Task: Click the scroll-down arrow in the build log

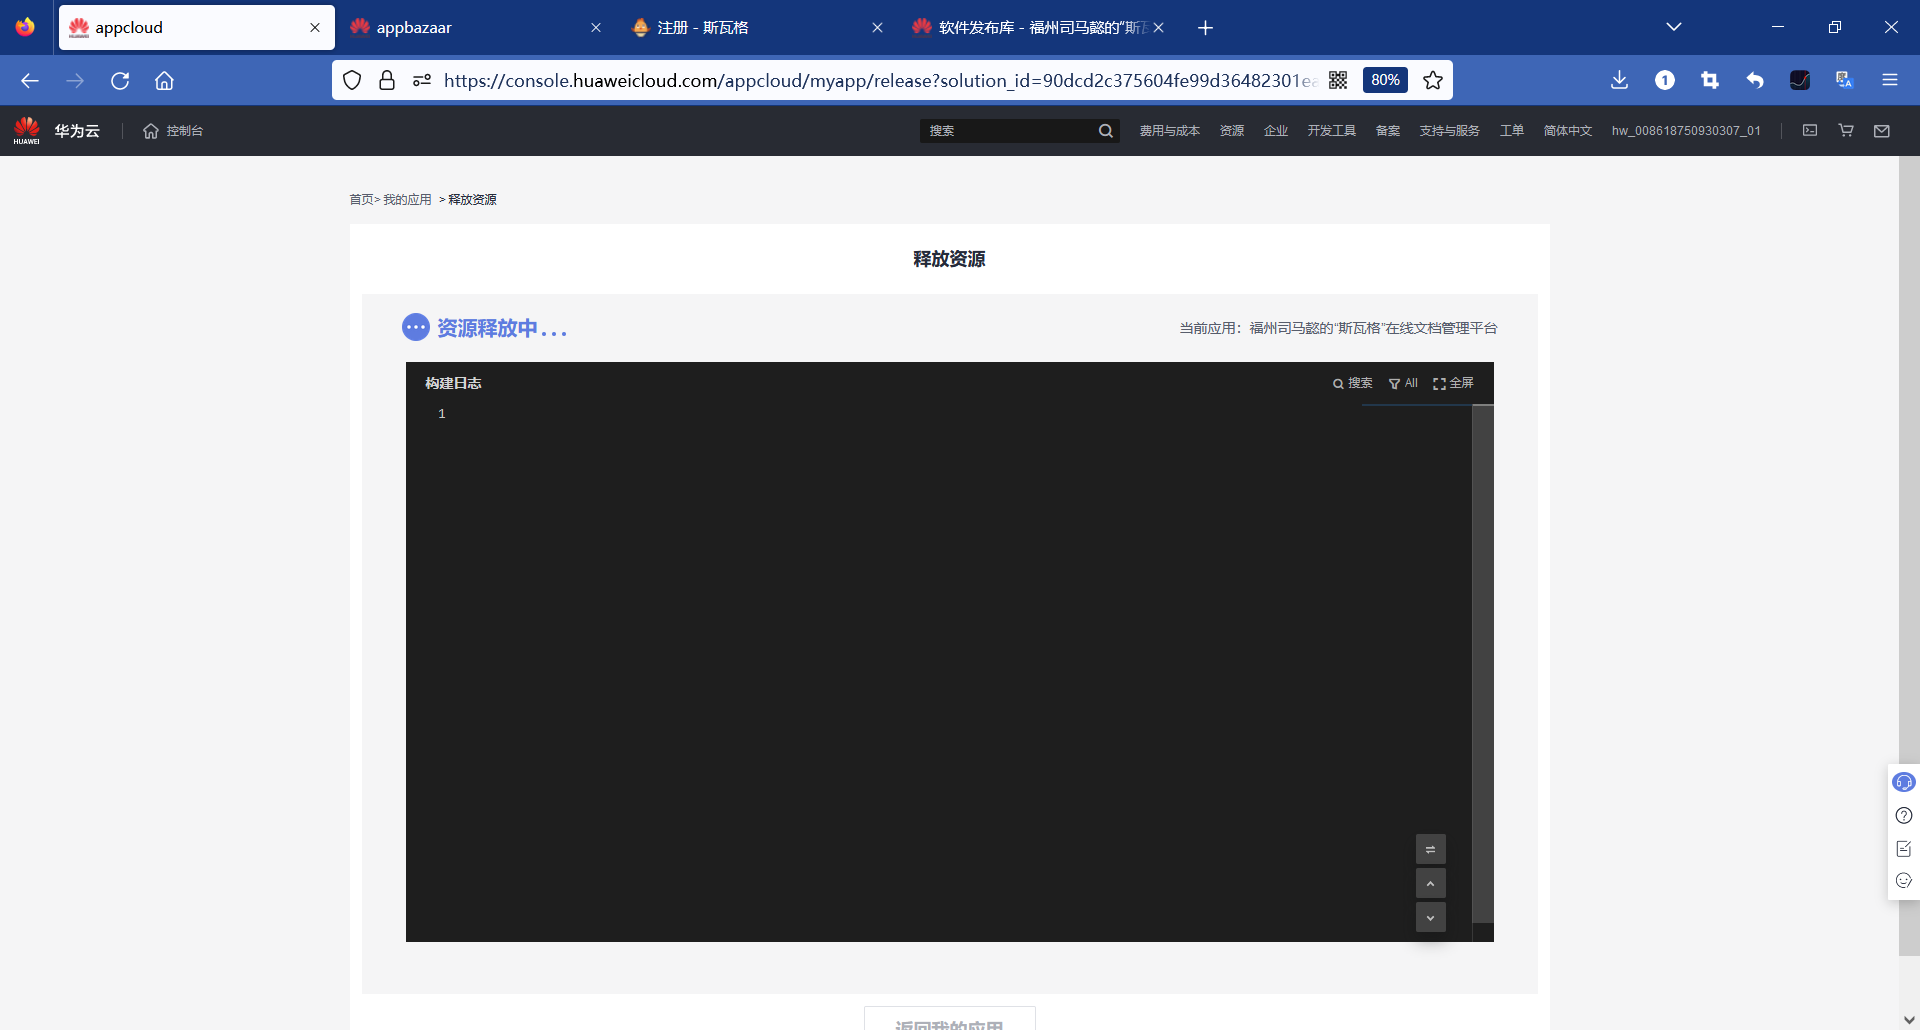Action: coord(1430,917)
